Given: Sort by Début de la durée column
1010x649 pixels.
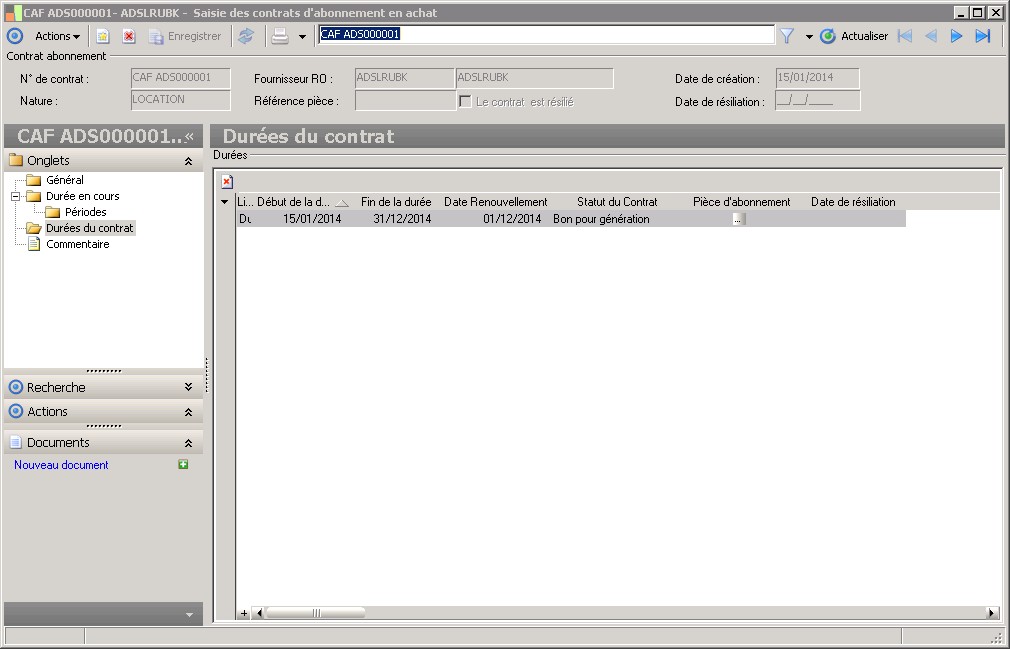Looking at the screenshot, I should (303, 202).
